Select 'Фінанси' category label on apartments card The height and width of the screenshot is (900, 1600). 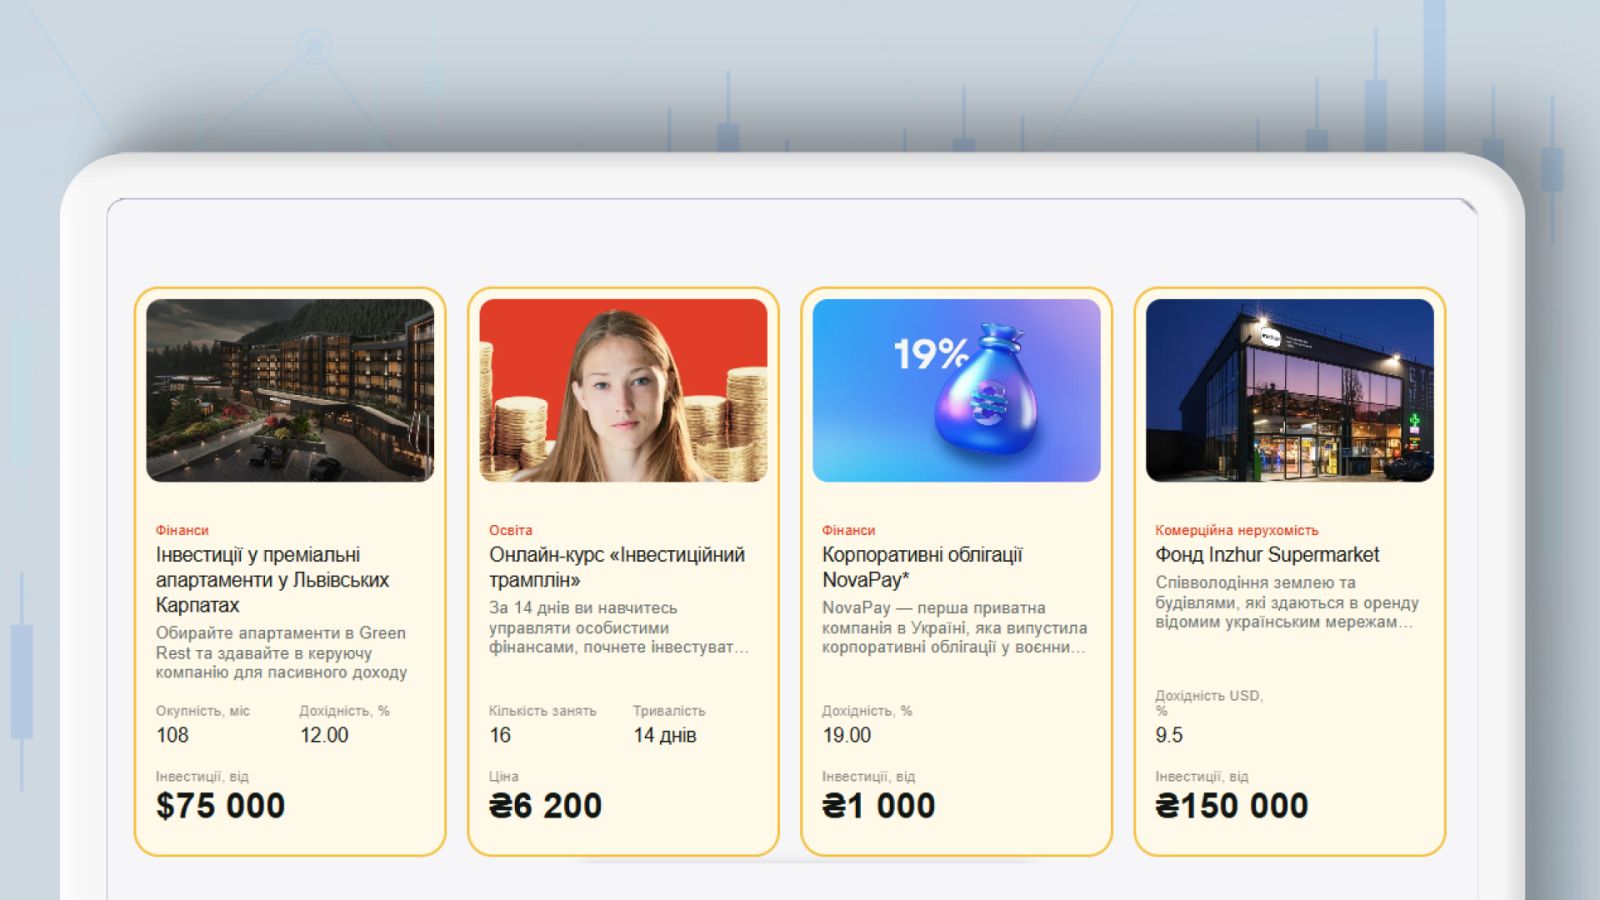click(182, 530)
